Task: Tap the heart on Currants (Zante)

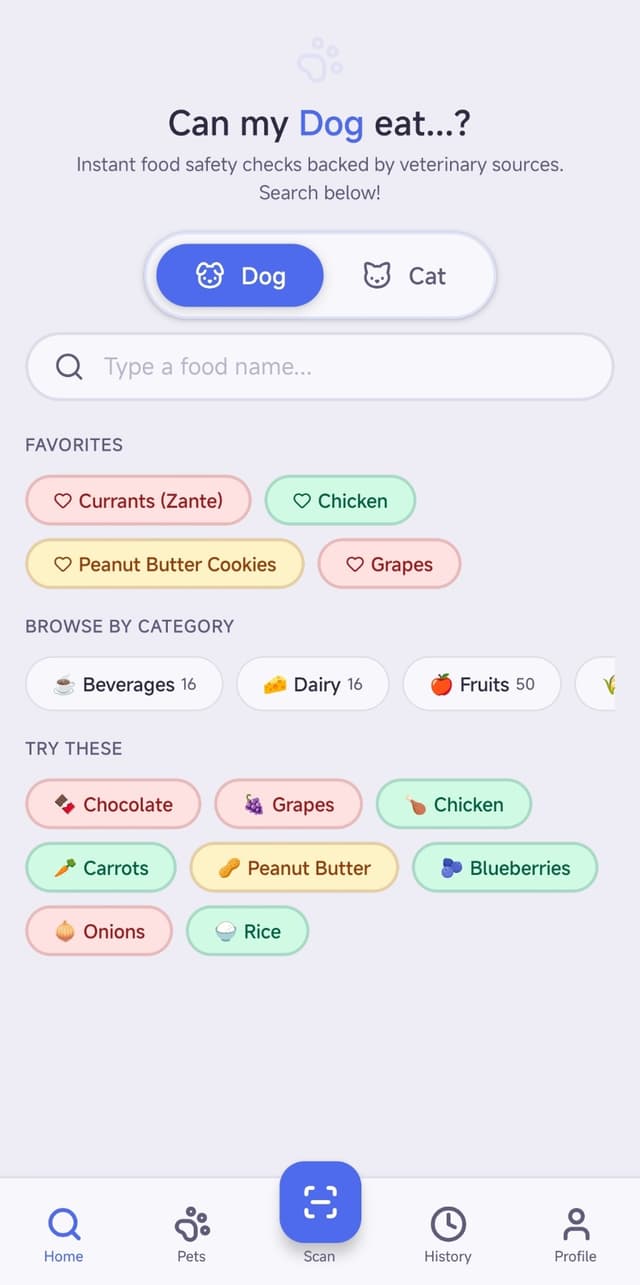Action: (x=63, y=501)
